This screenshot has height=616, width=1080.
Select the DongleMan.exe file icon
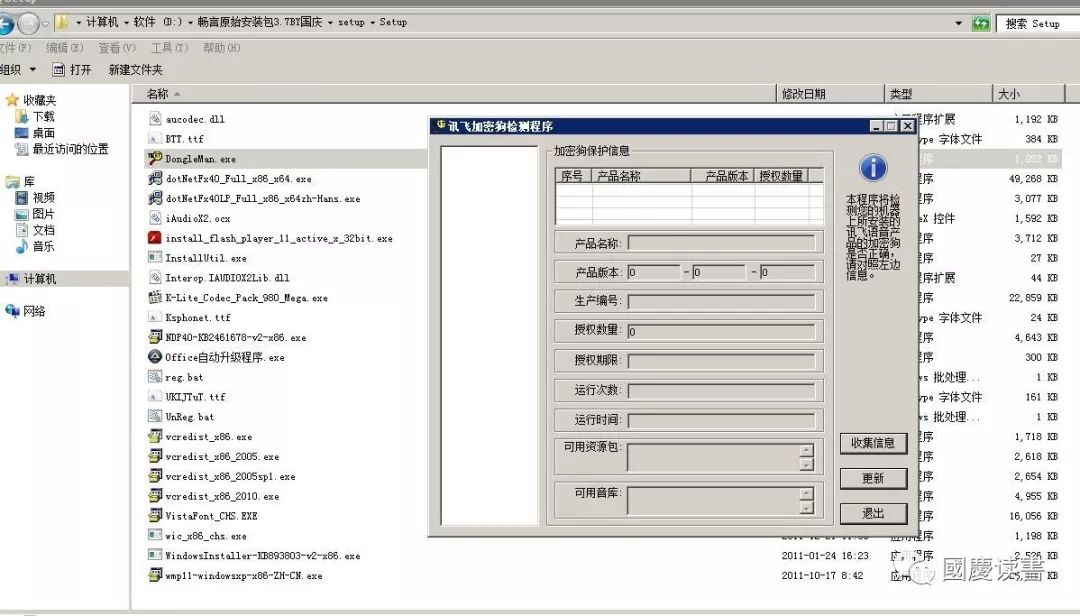click(155, 158)
